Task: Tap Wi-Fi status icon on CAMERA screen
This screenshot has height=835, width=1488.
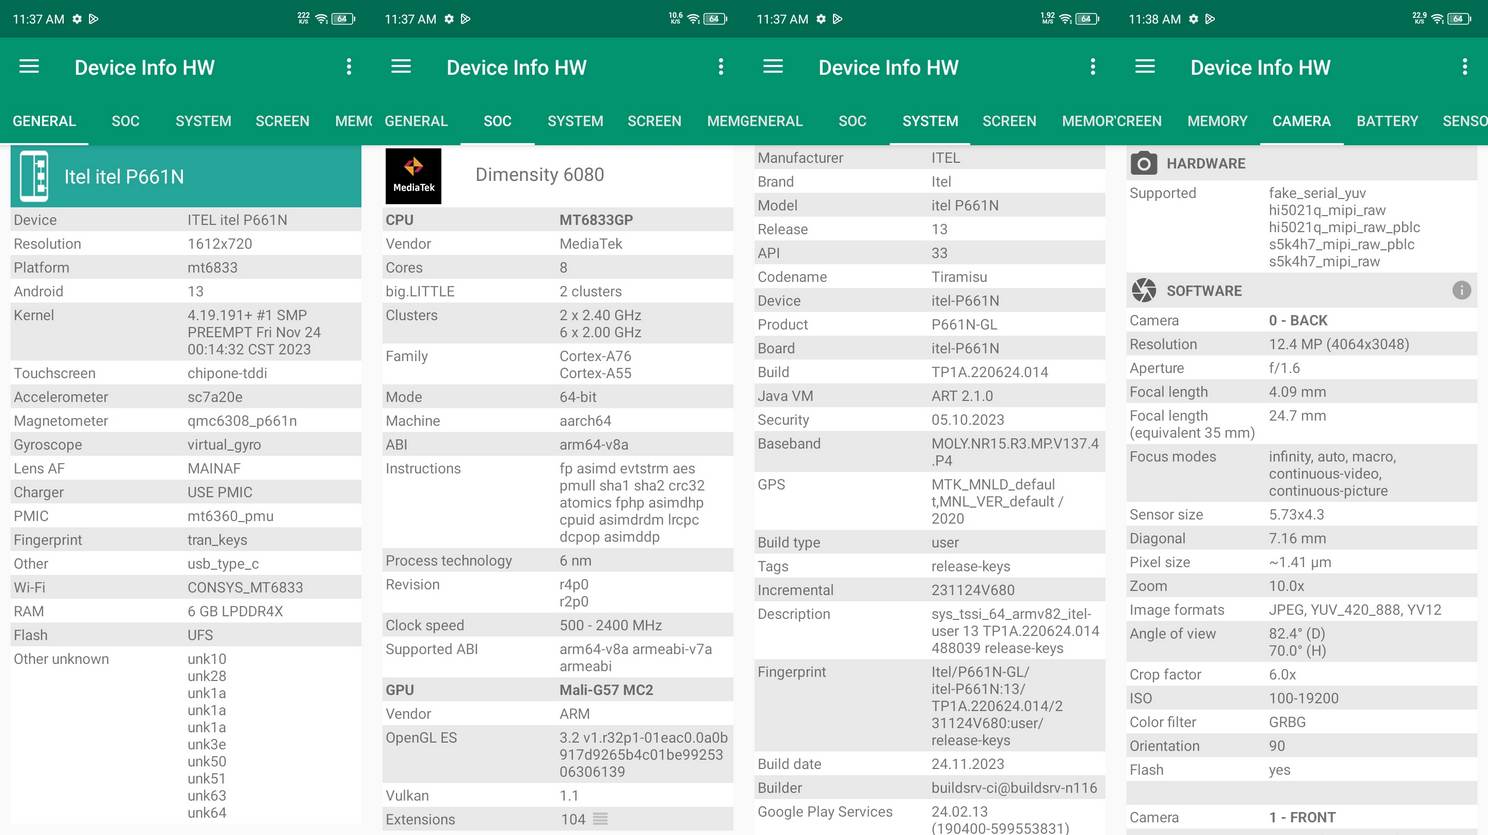Action: [1438, 19]
